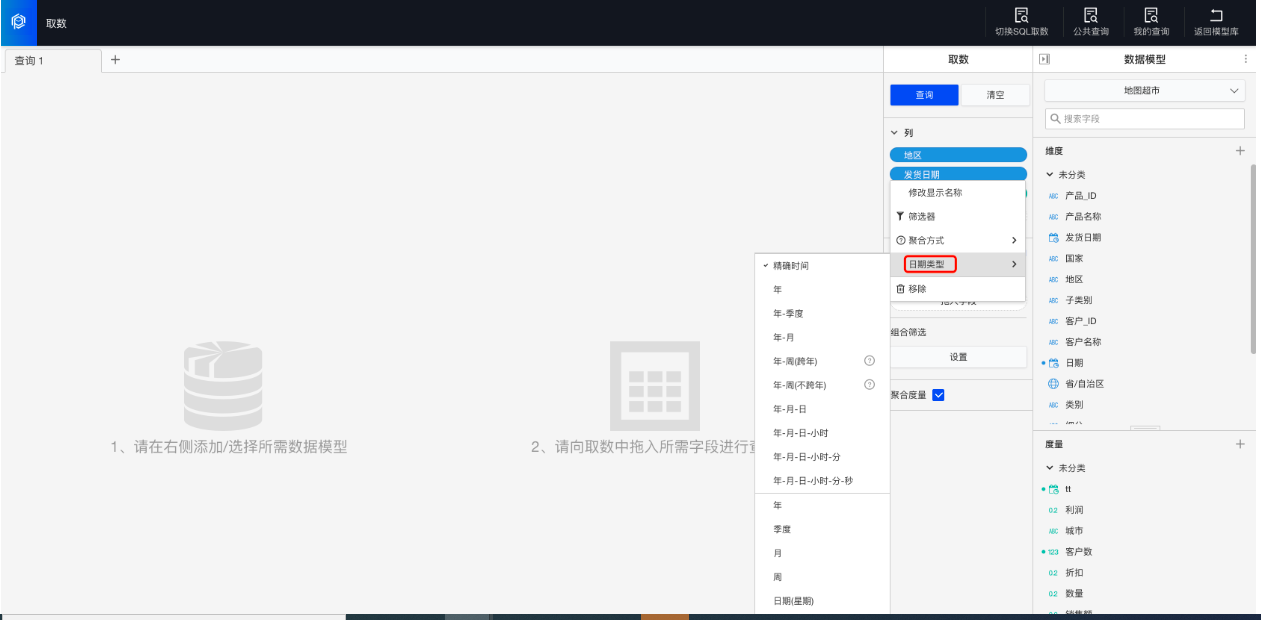Image resolution: width=1261 pixels, height=620 pixels.
Task: Click the app logo icon
Action: tap(18, 21)
